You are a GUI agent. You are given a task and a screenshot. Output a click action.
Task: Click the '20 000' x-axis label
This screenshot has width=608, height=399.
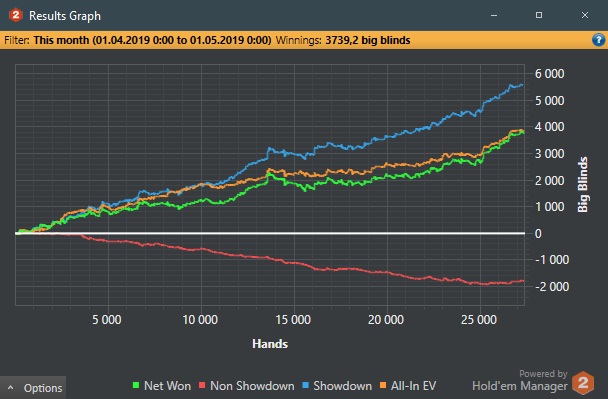tap(386, 320)
